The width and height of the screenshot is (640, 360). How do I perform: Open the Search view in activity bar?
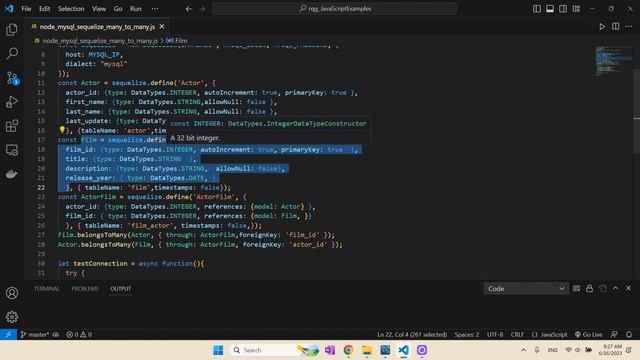coord(12,53)
